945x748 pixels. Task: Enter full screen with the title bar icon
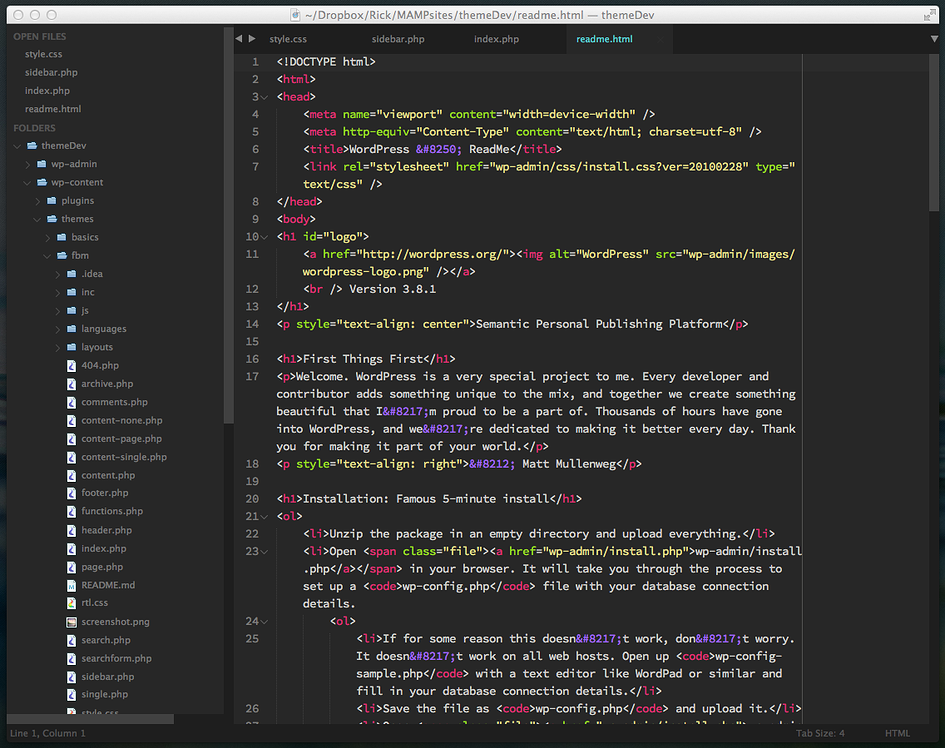929,15
